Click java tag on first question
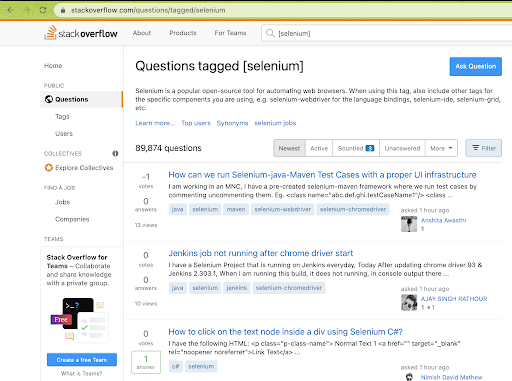The image size is (512, 381). 177,209
